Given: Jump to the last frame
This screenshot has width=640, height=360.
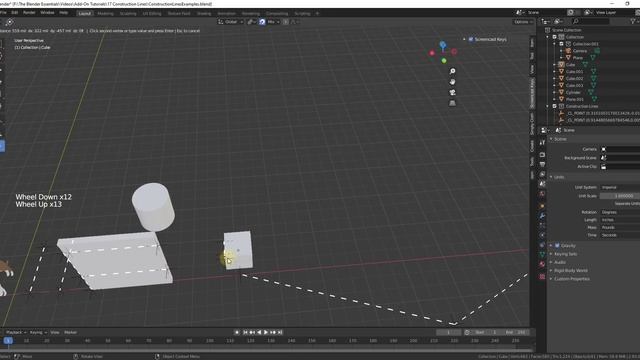Looking at the screenshot, I should [x=280, y=332].
